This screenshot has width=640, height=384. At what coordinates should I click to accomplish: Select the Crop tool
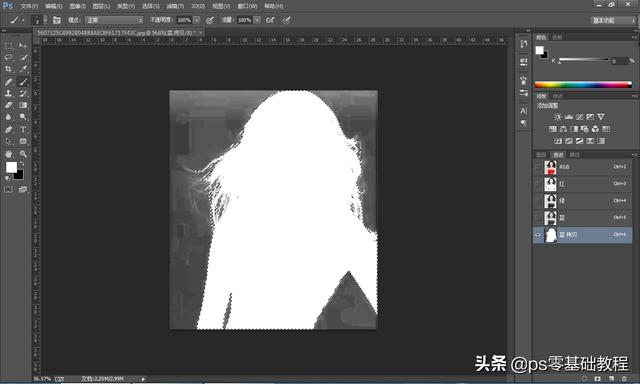tap(9, 69)
